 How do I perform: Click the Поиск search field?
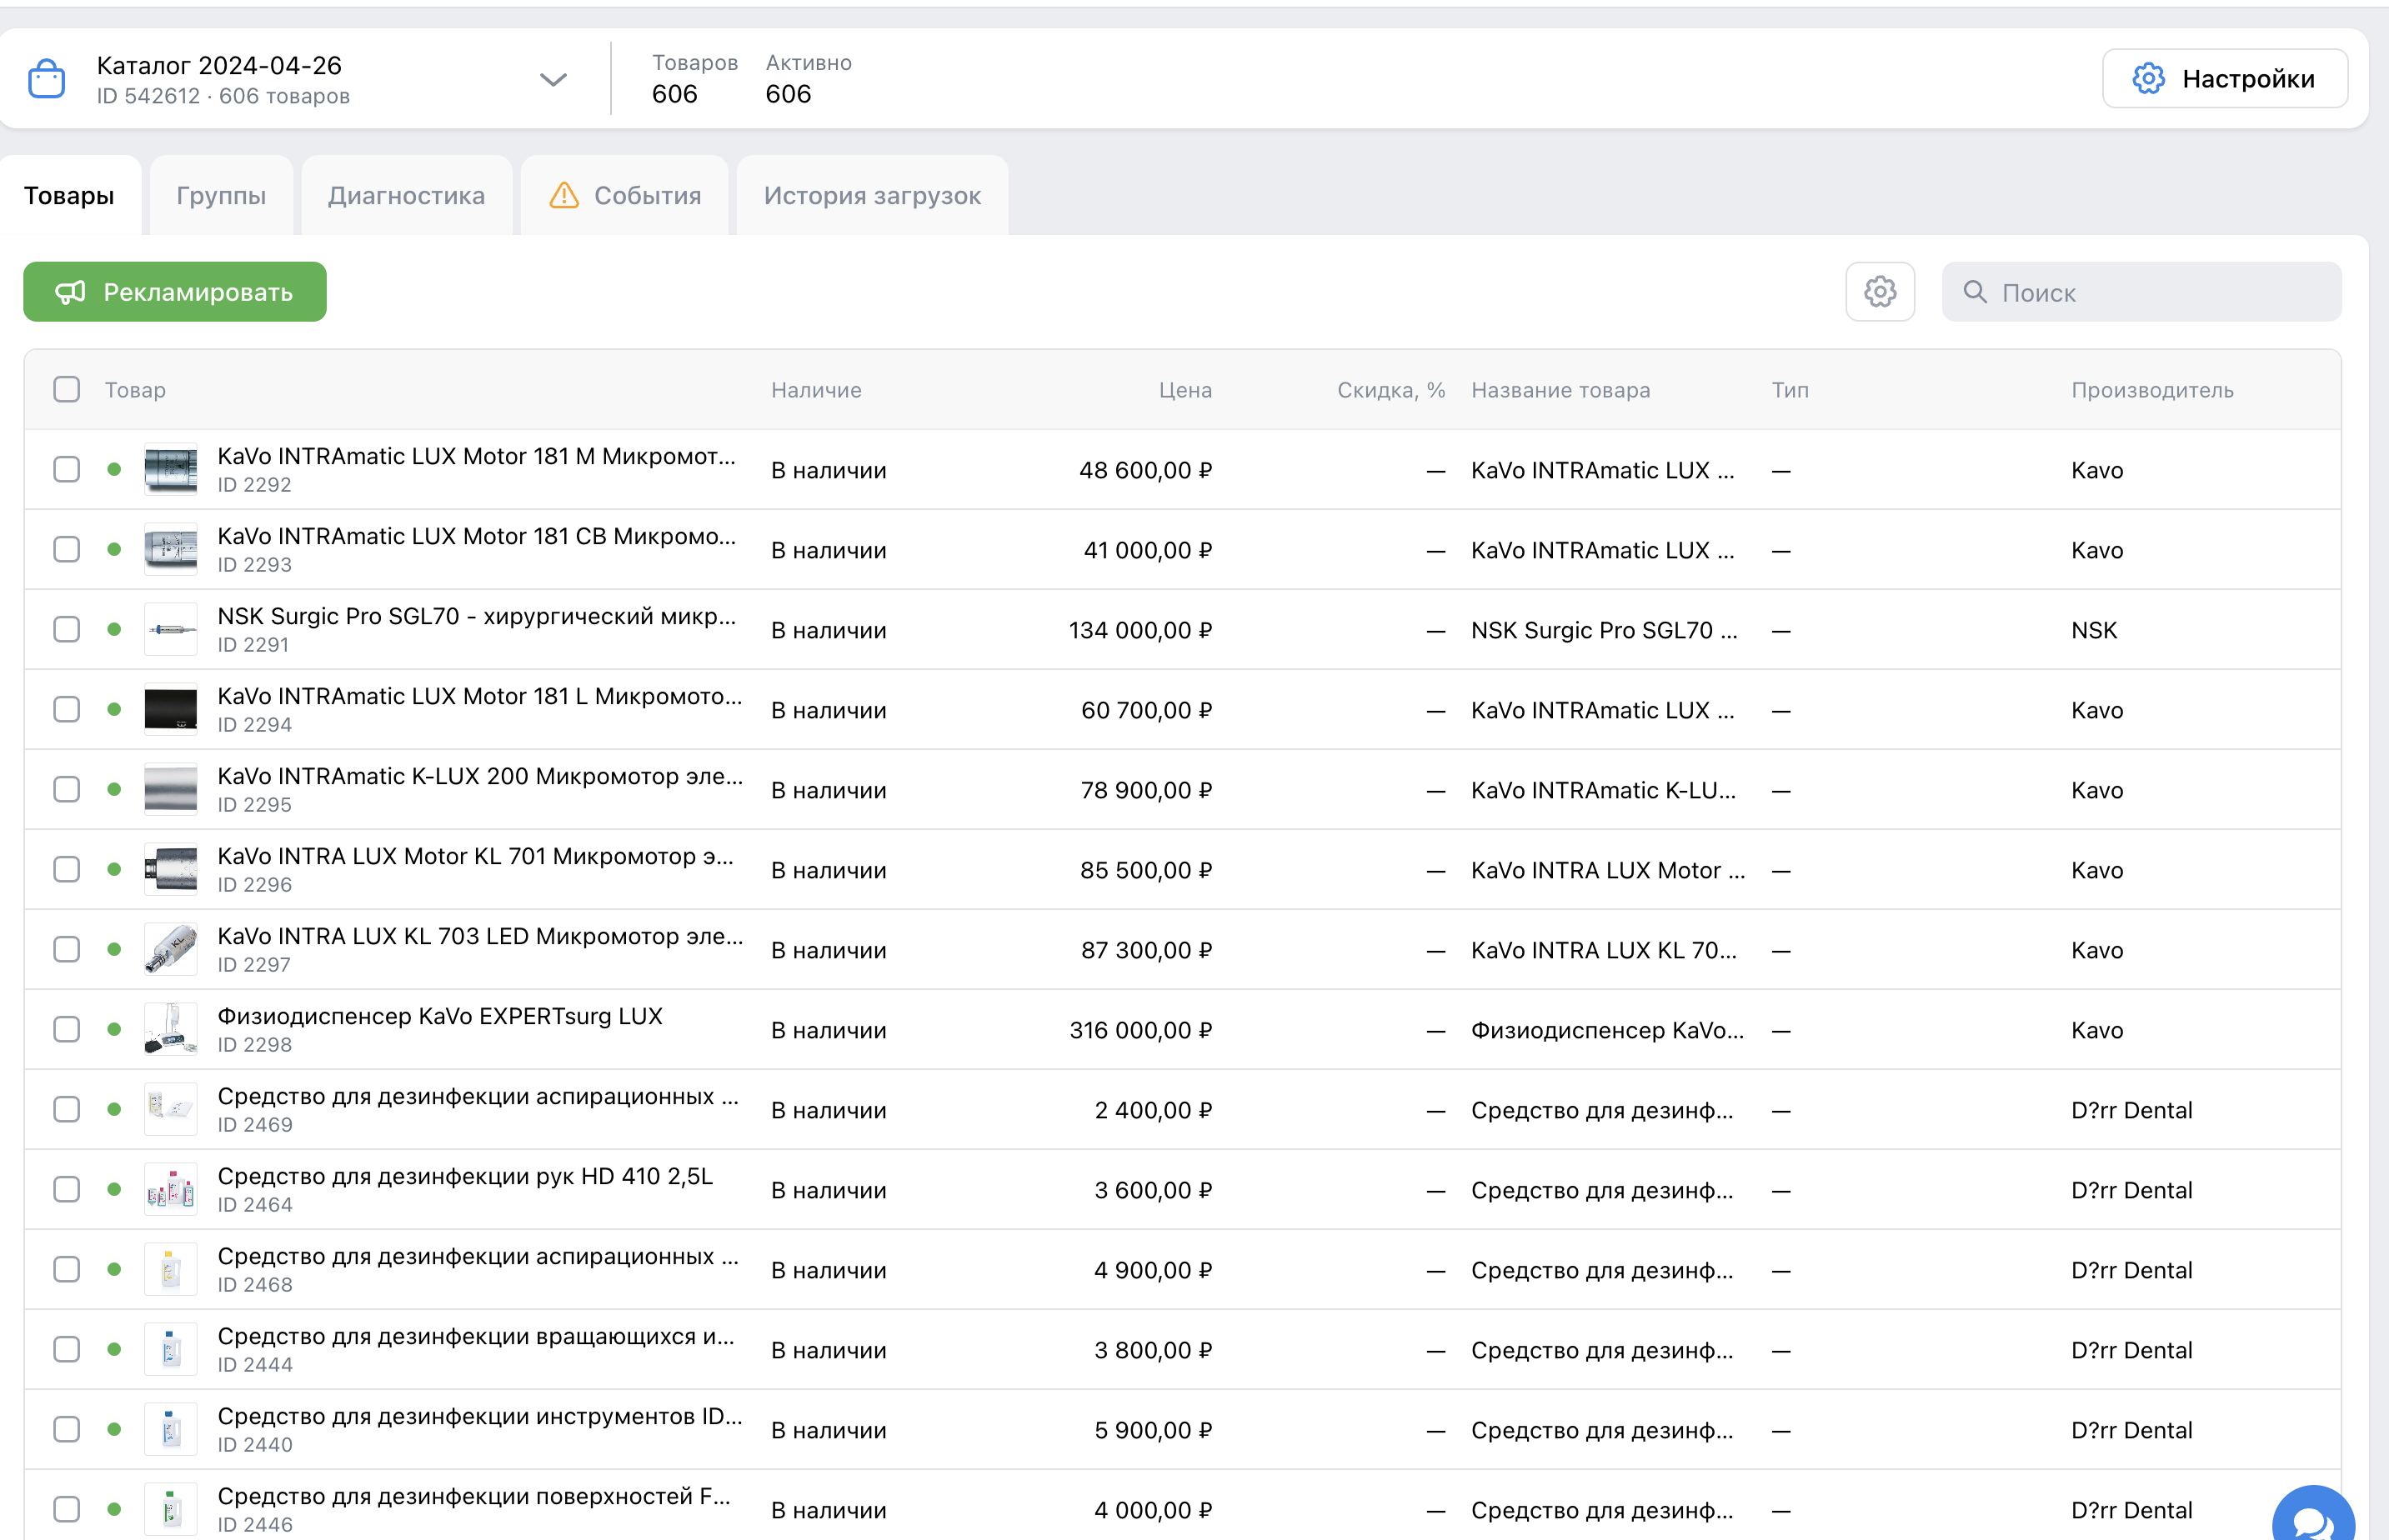(x=2141, y=292)
